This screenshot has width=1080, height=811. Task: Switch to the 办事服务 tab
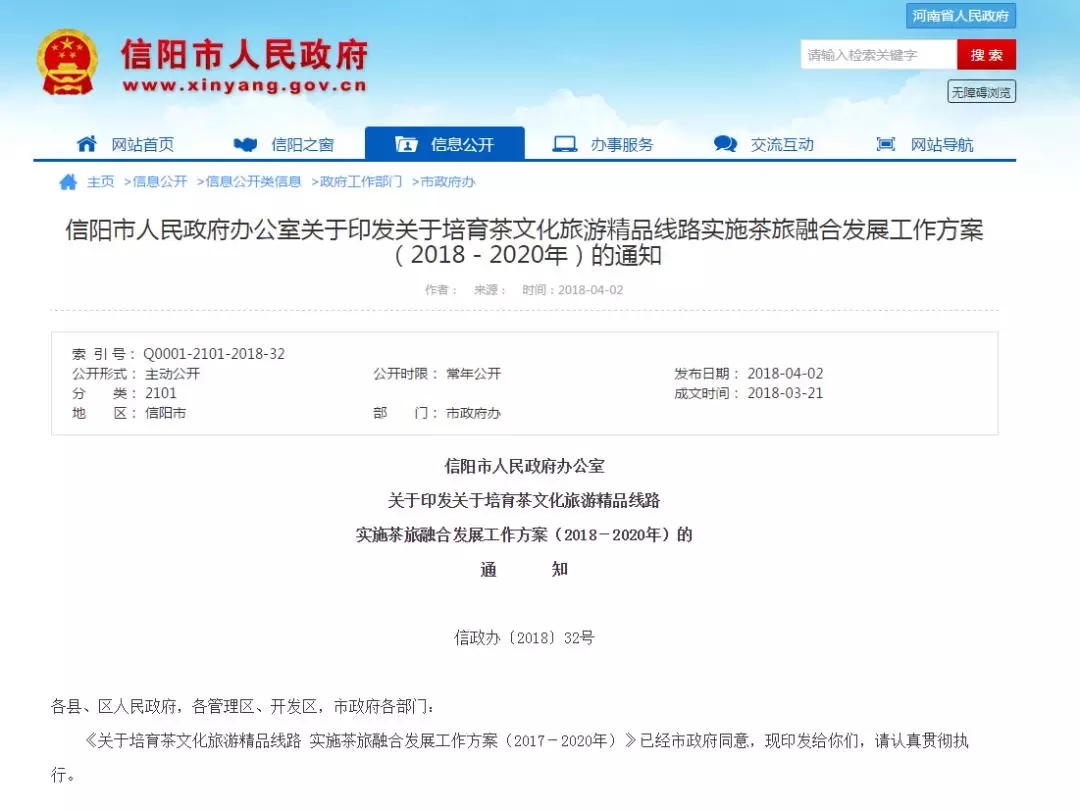[621, 144]
